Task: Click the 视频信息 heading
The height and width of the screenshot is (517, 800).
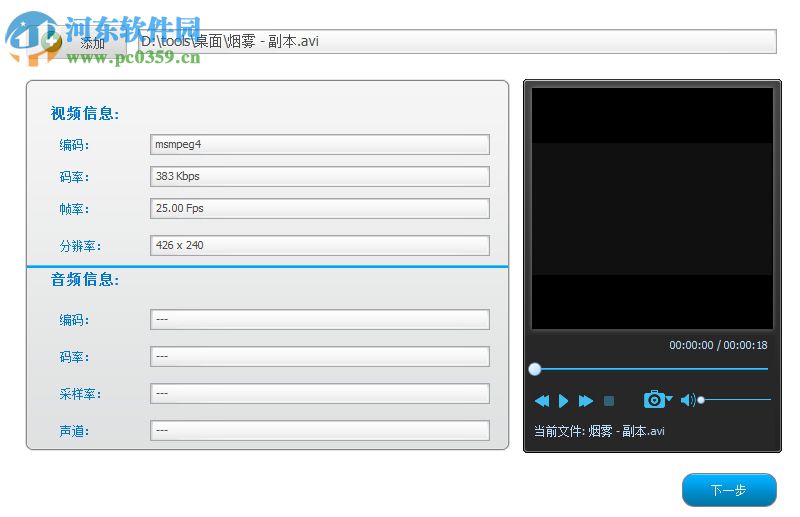Action: (x=85, y=113)
